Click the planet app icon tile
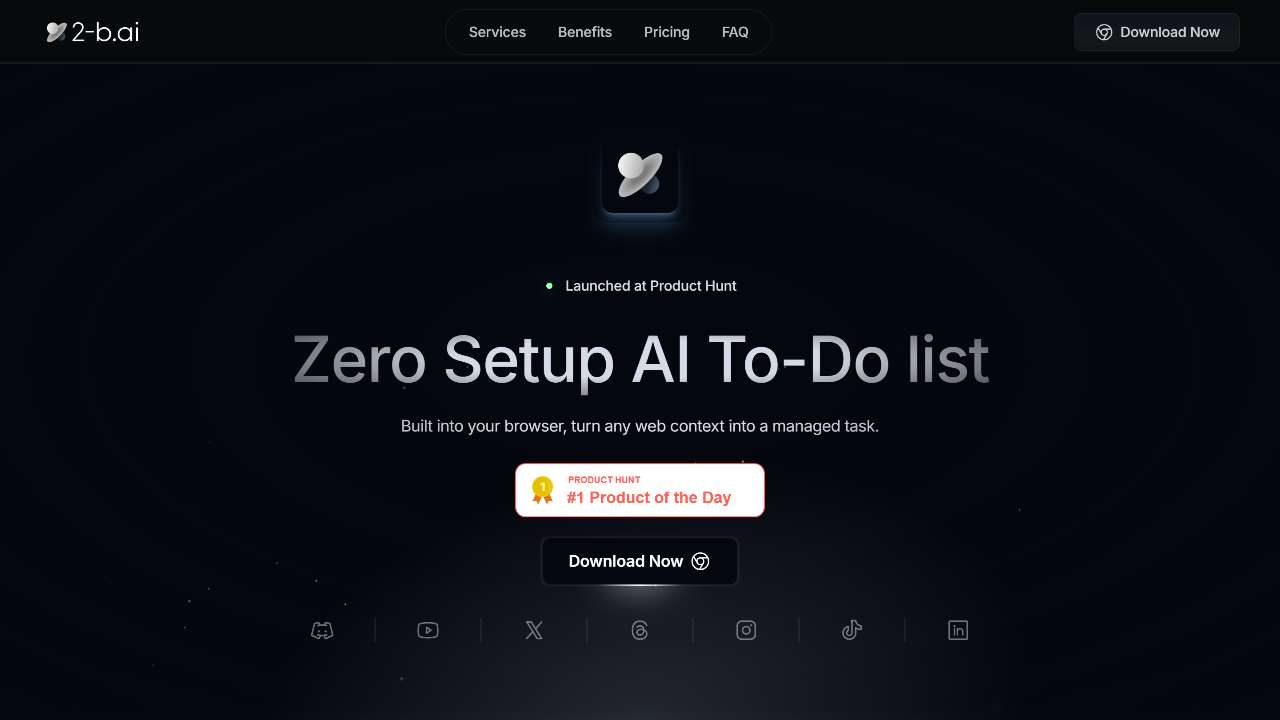The width and height of the screenshot is (1280, 720). (640, 176)
